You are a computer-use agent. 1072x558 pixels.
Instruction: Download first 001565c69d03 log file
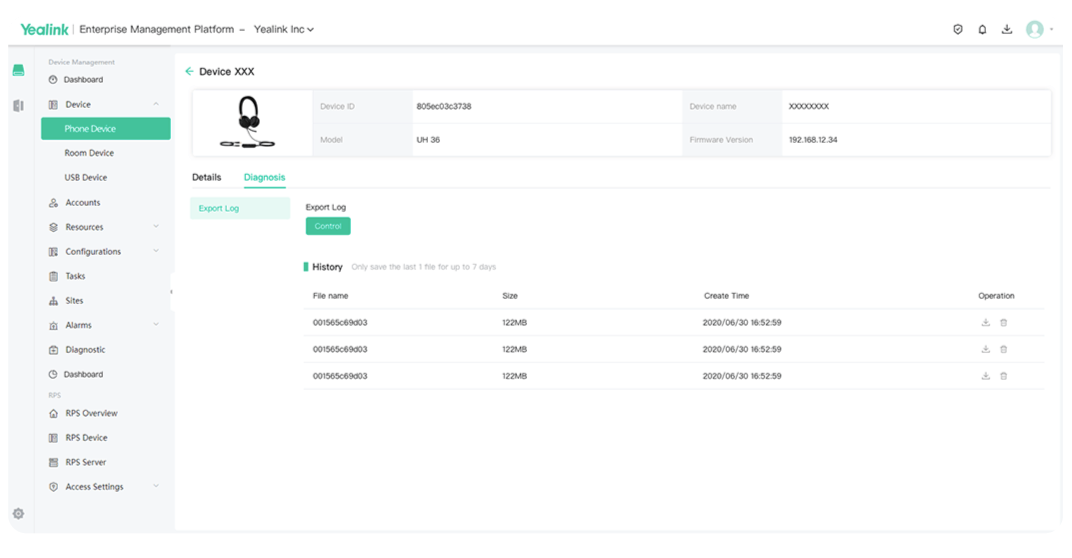[986, 323]
